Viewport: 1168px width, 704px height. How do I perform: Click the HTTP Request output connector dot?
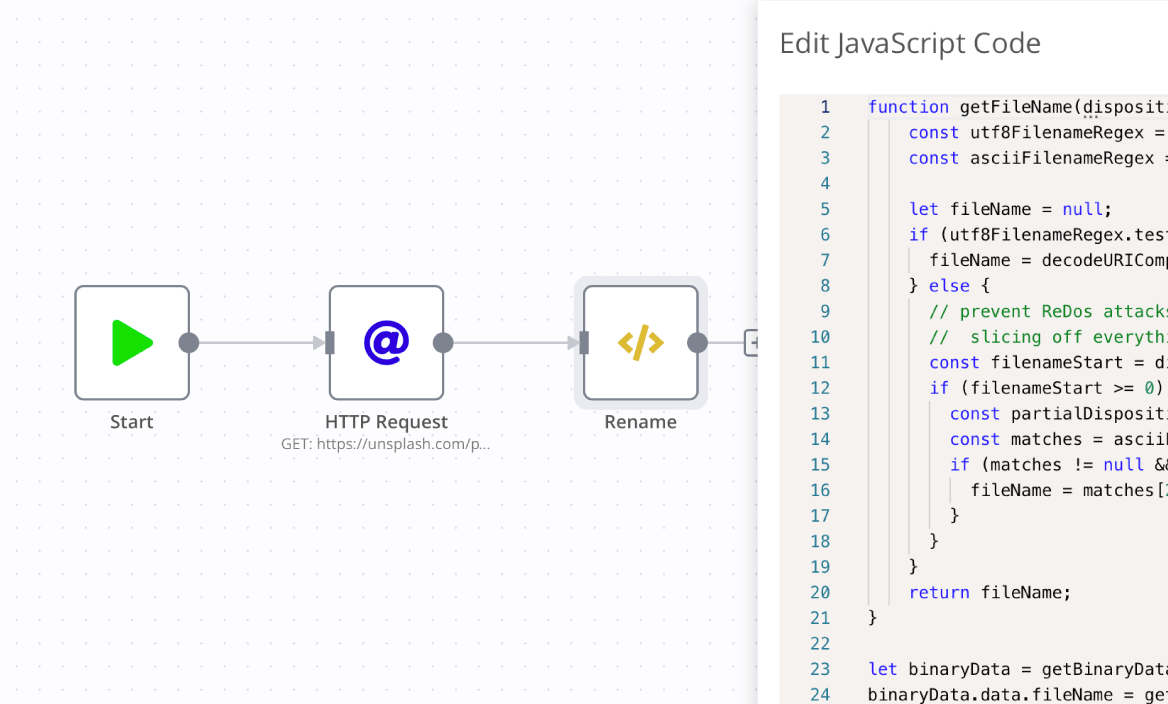point(443,343)
